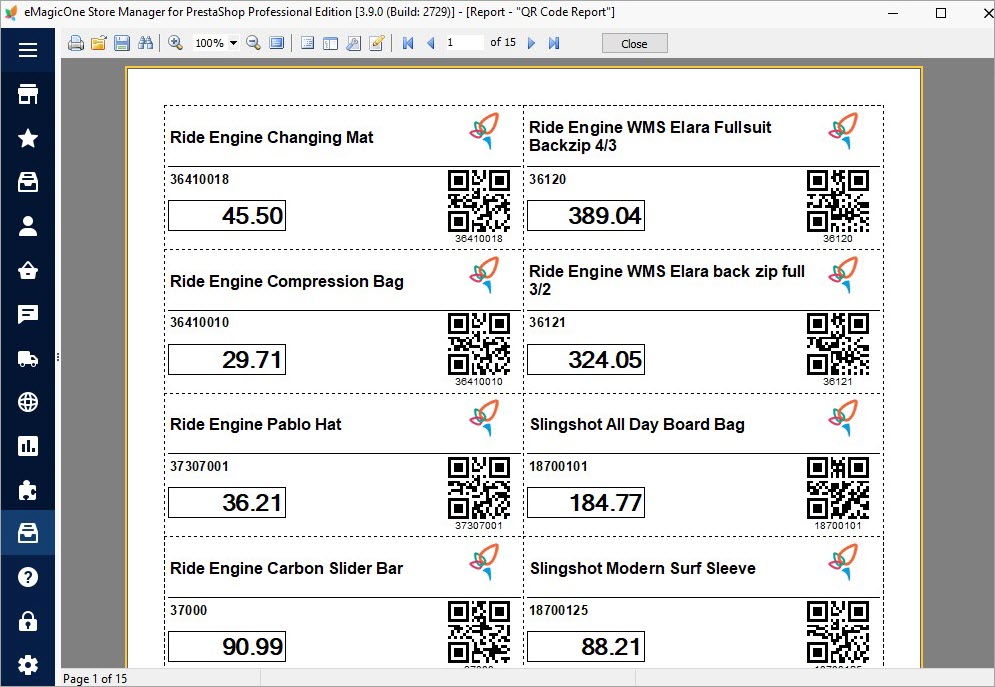Open the favorites star in sidebar
Viewport: 995px width, 687px height.
(x=28, y=138)
